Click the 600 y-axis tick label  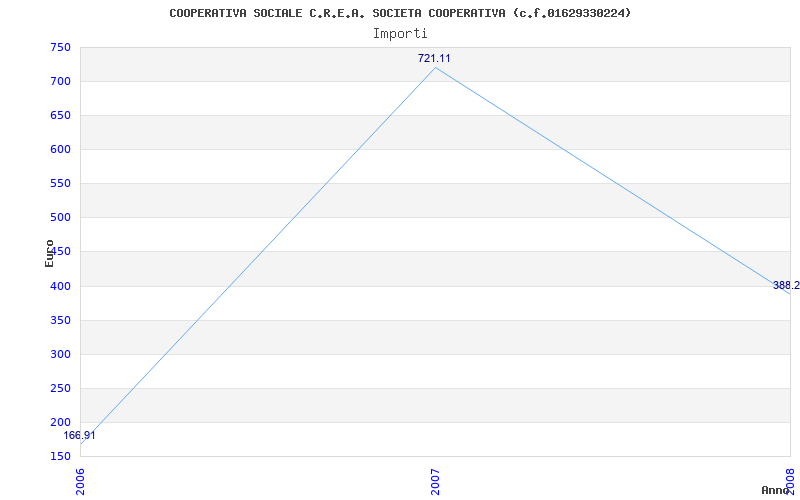tap(60, 149)
